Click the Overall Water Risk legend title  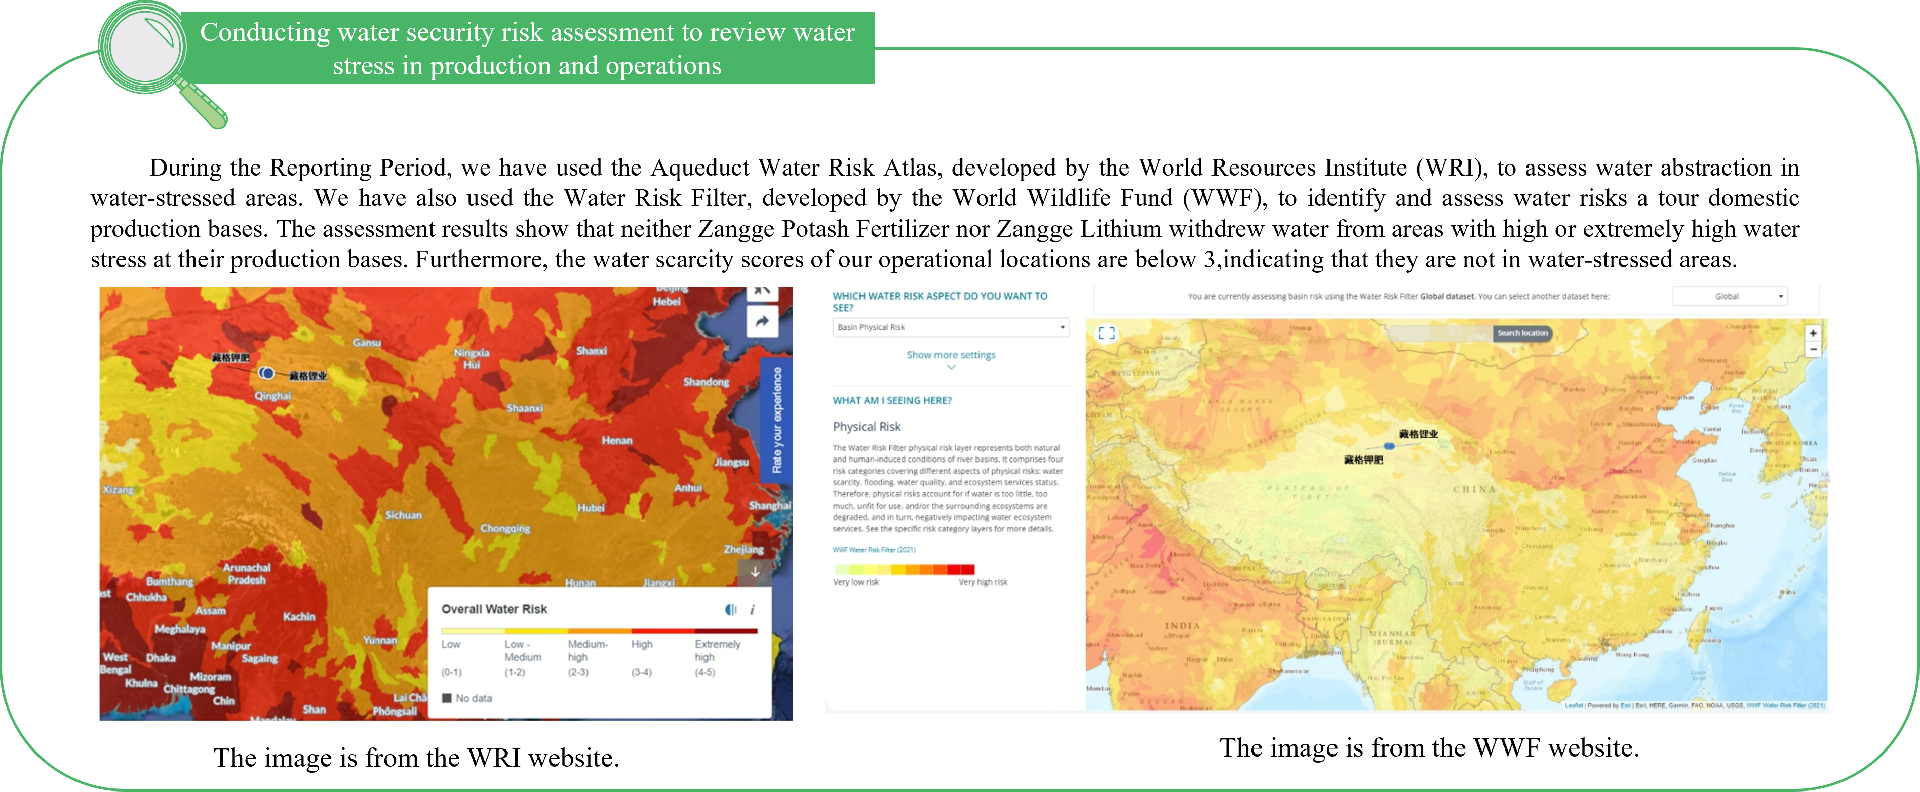click(x=494, y=609)
